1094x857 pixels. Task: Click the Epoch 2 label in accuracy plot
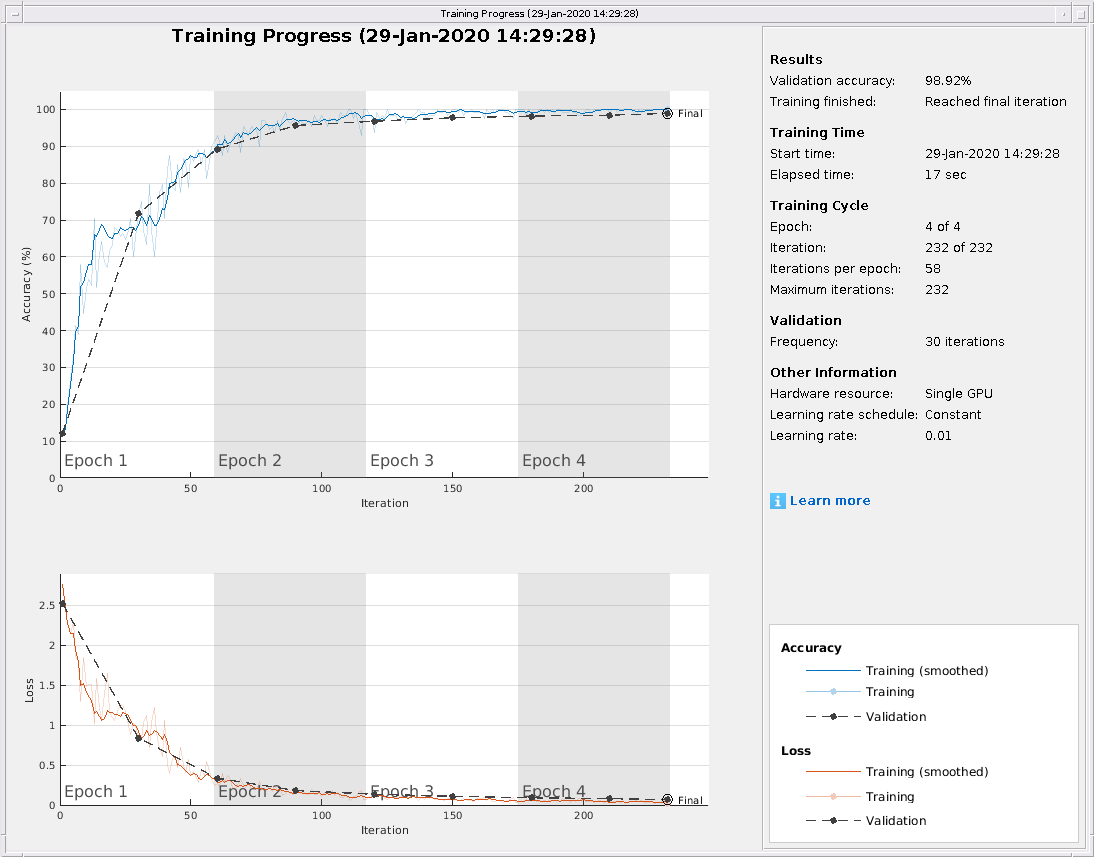pos(250,461)
